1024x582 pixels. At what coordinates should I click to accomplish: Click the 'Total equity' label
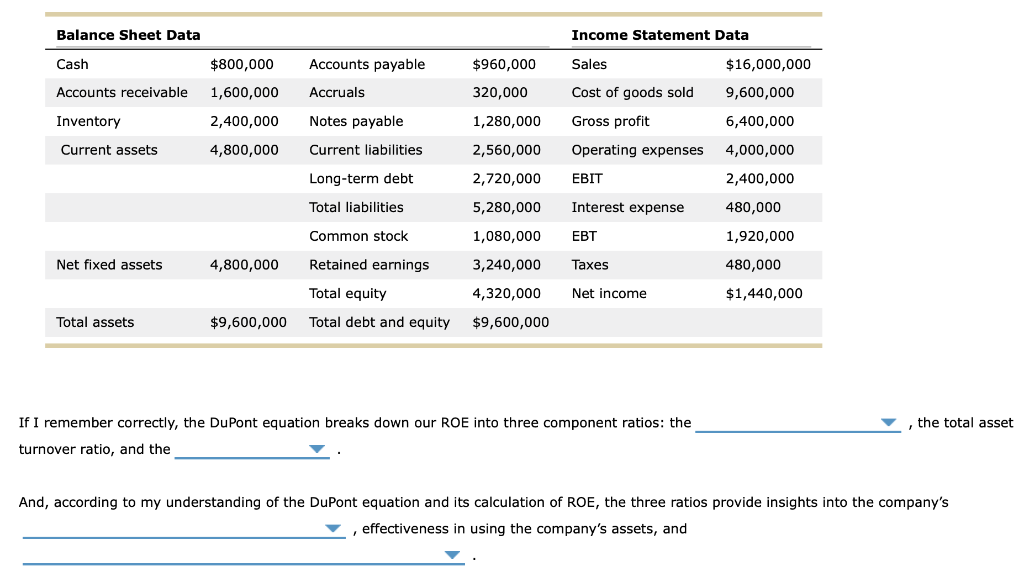(347, 294)
